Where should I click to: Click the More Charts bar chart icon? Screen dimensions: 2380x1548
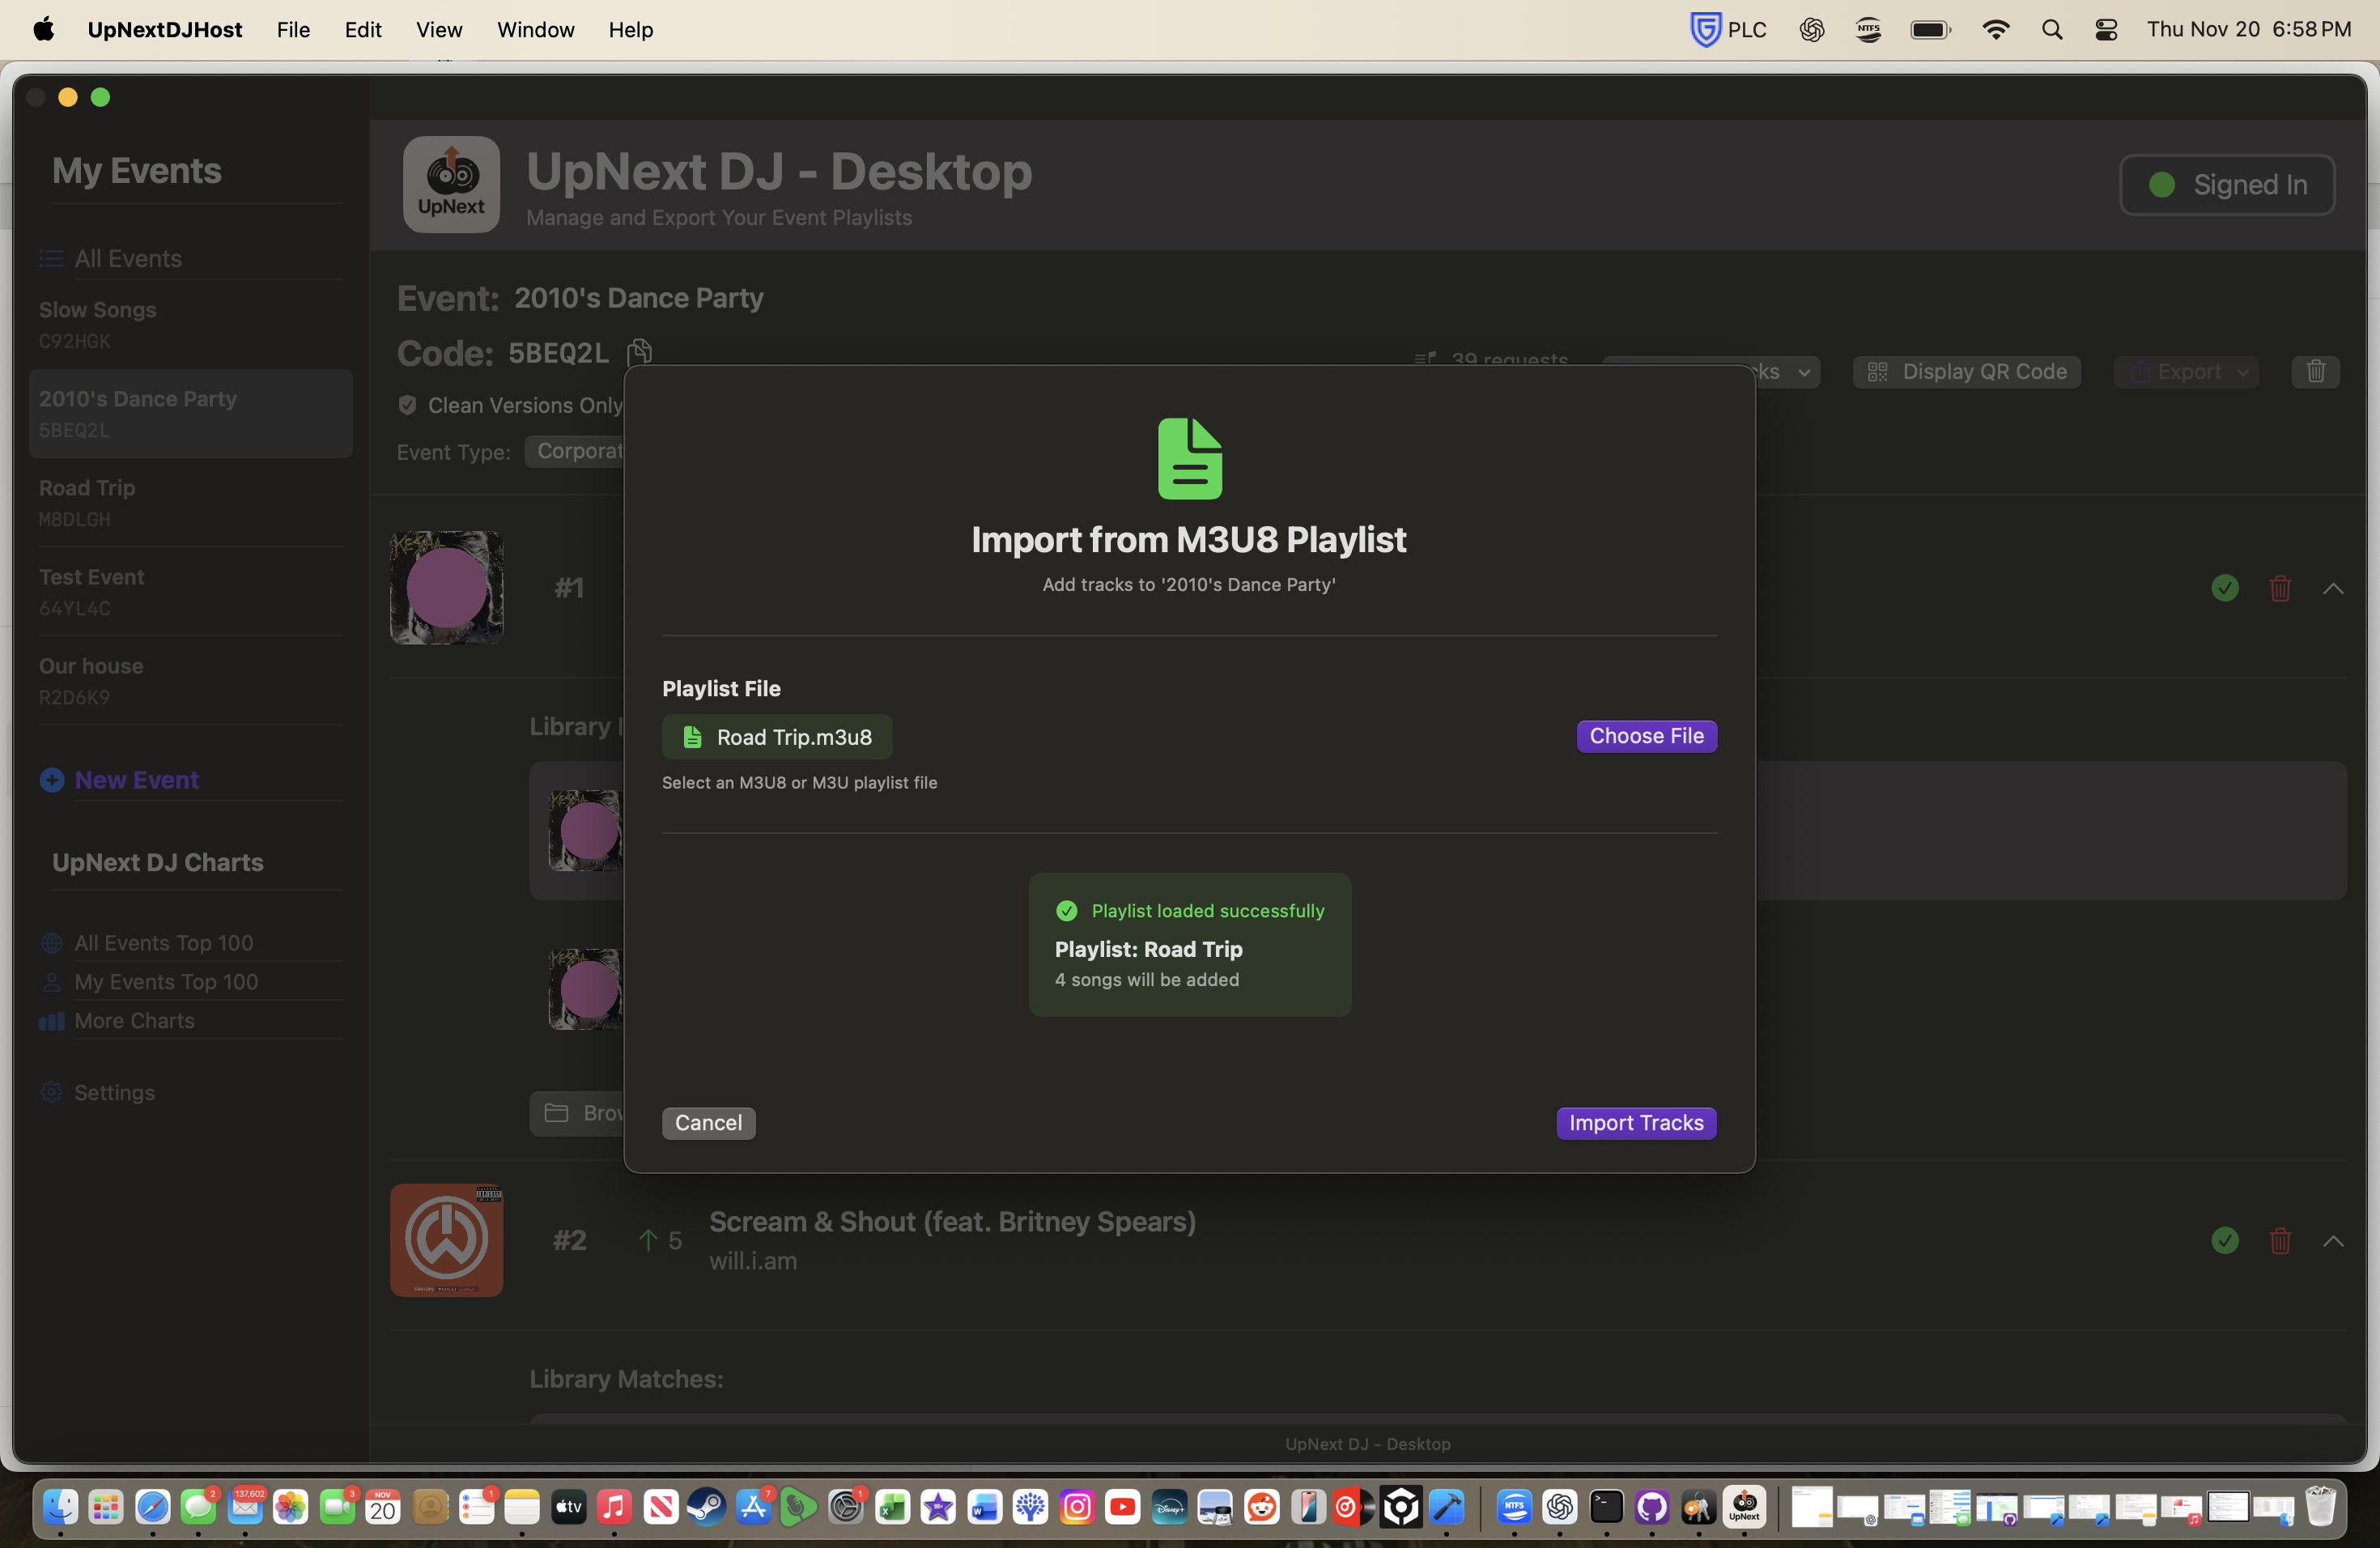[51, 1021]
